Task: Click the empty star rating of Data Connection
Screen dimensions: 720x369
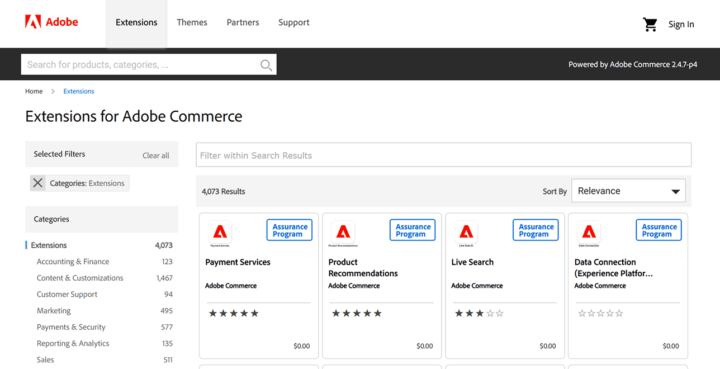Action: pyautogui.click(x=601, y=313)
